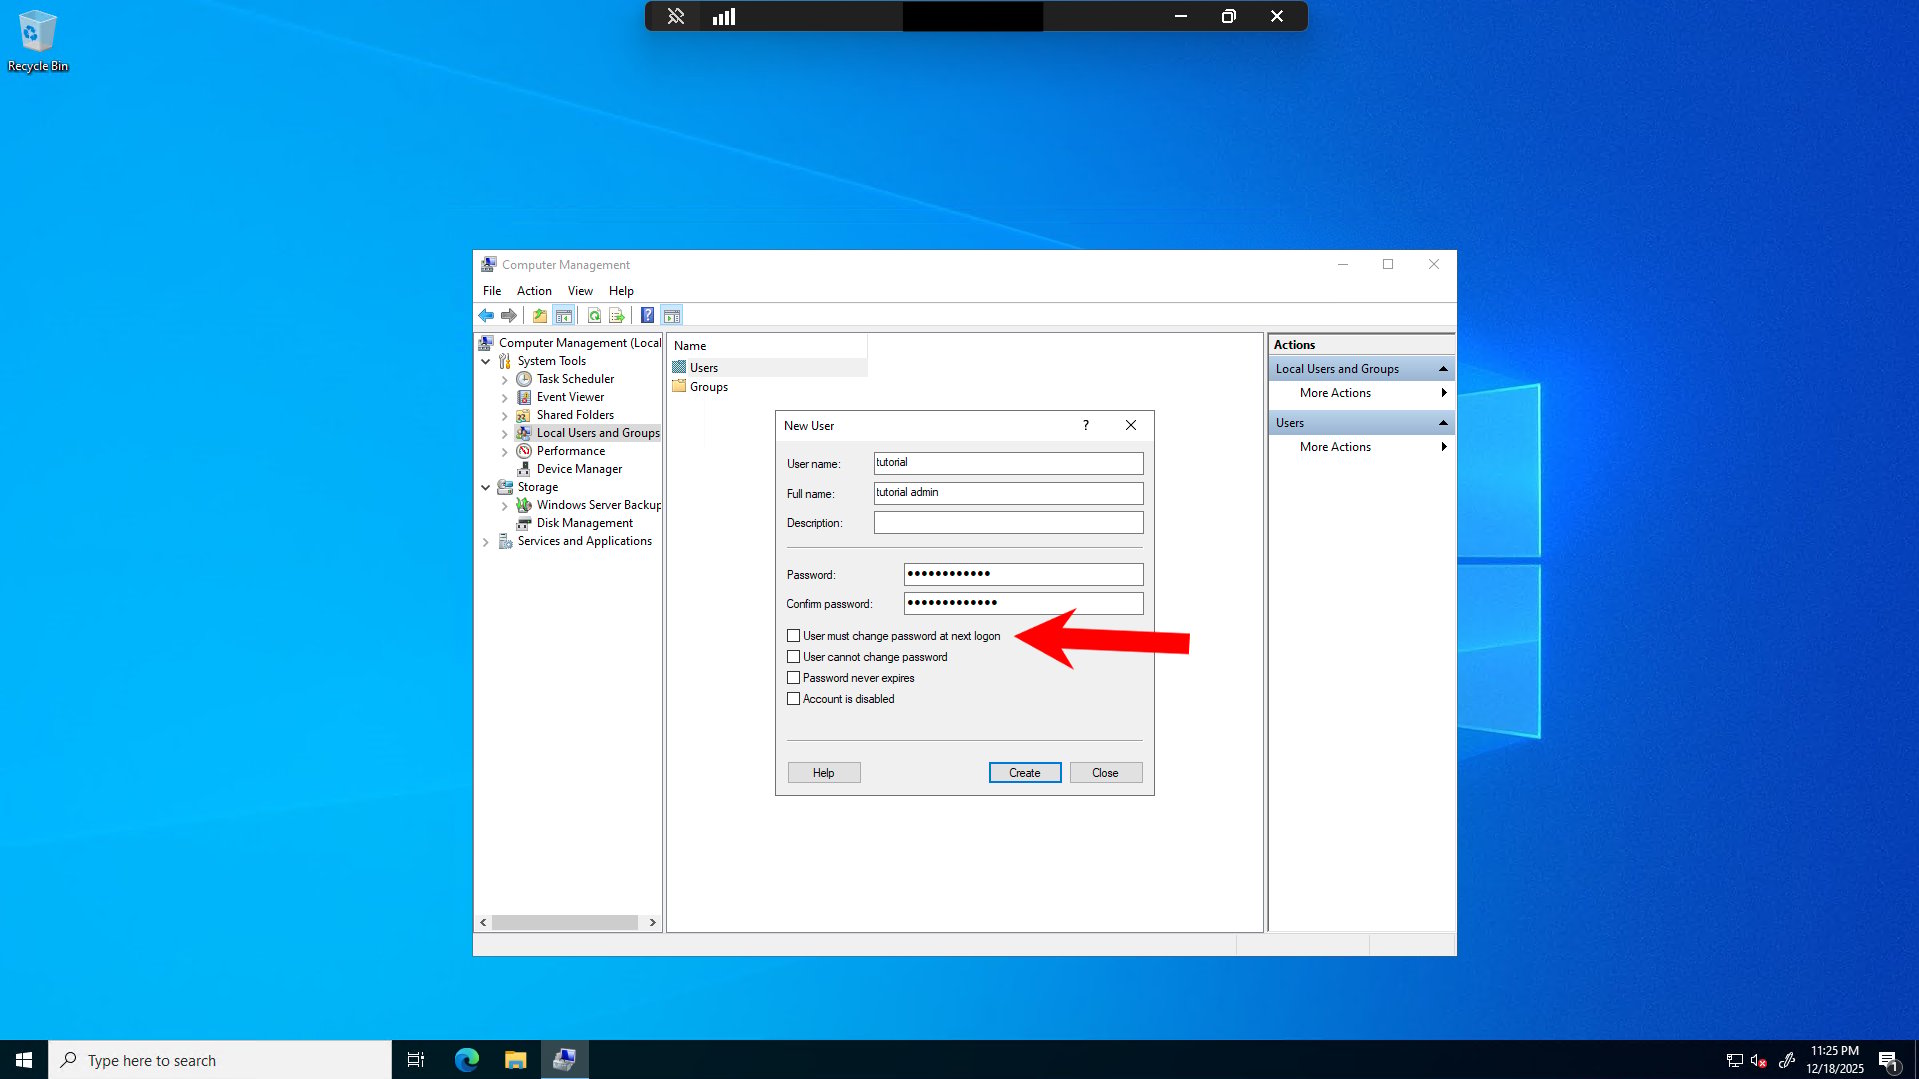Check User cannot change password
Viewport: 1919px width, 1079px height.
pos(794,657)
